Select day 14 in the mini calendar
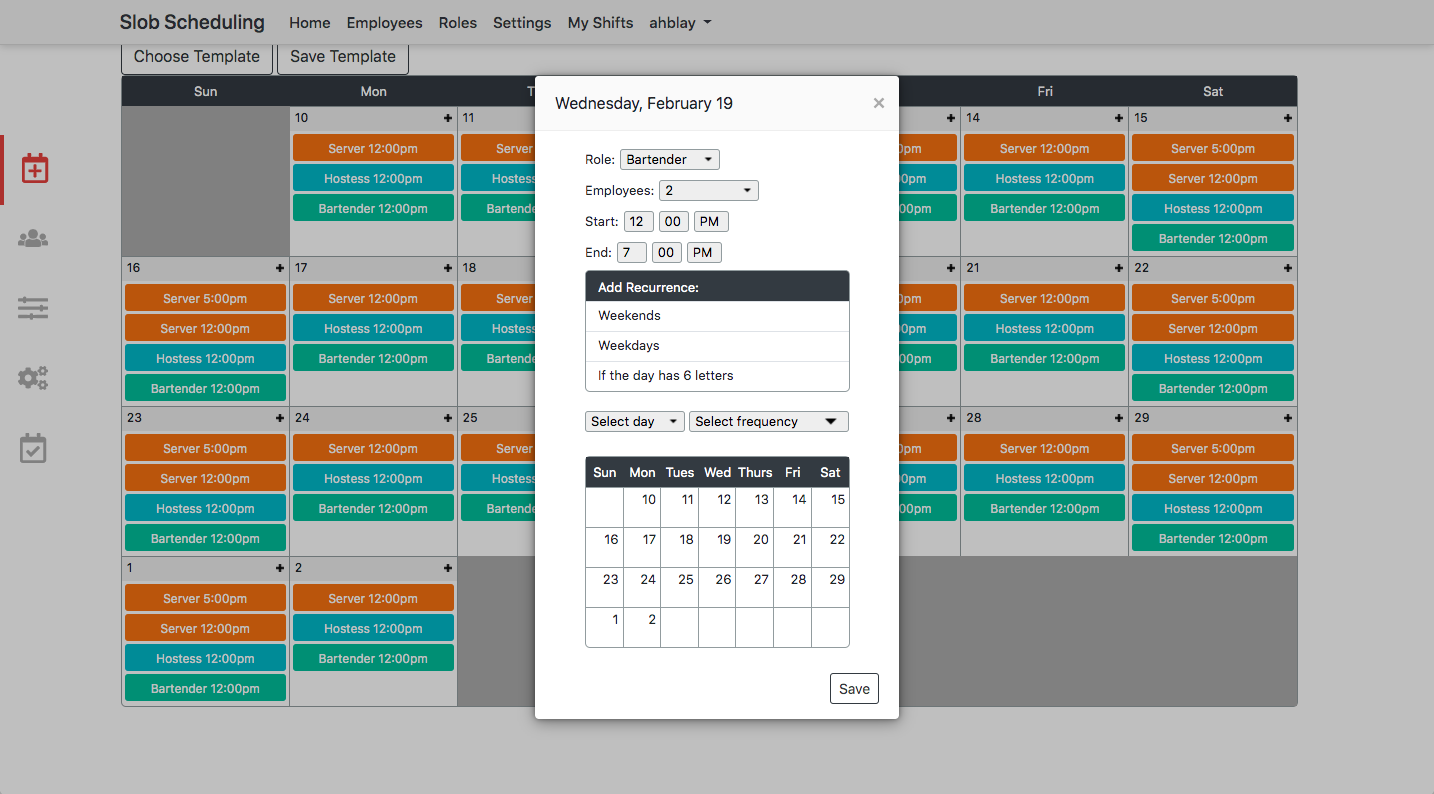 792,508
